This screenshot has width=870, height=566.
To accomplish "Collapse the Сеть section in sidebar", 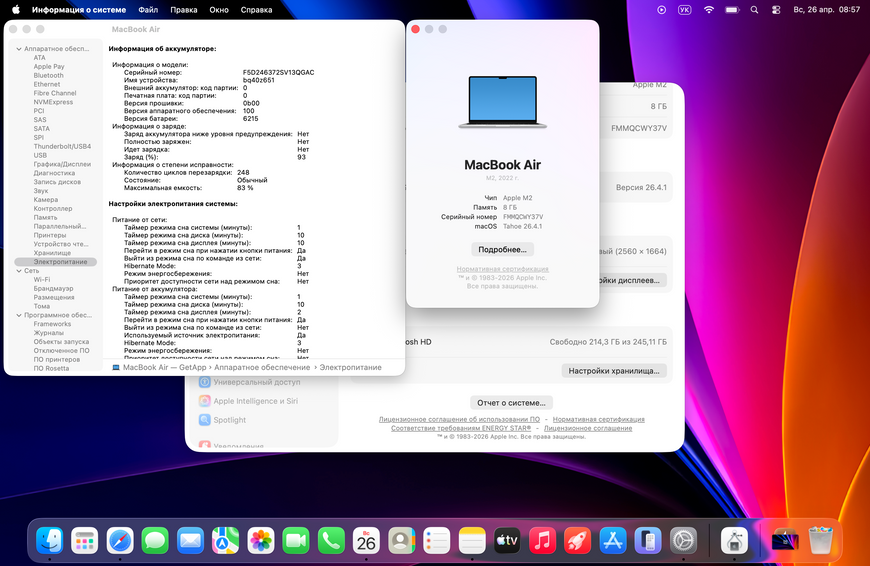I will tap(19, 271).
